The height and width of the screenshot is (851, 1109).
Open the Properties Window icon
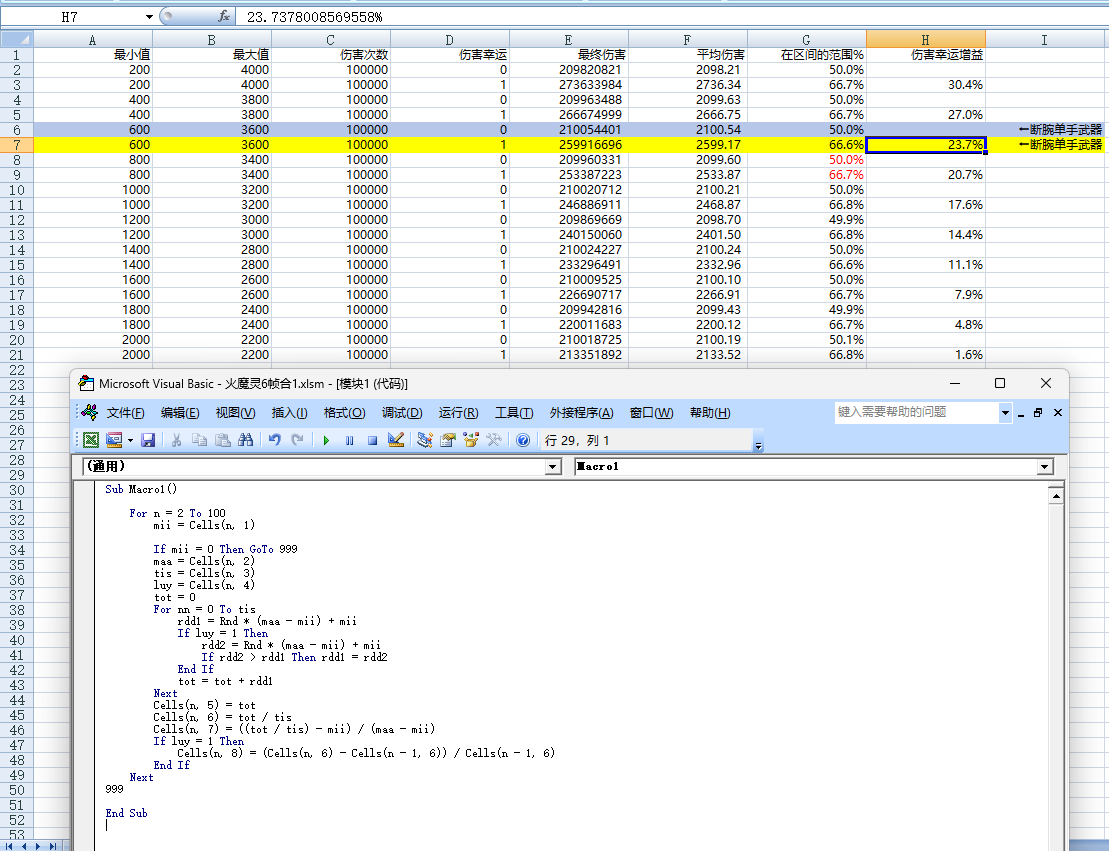pos(448,440)
